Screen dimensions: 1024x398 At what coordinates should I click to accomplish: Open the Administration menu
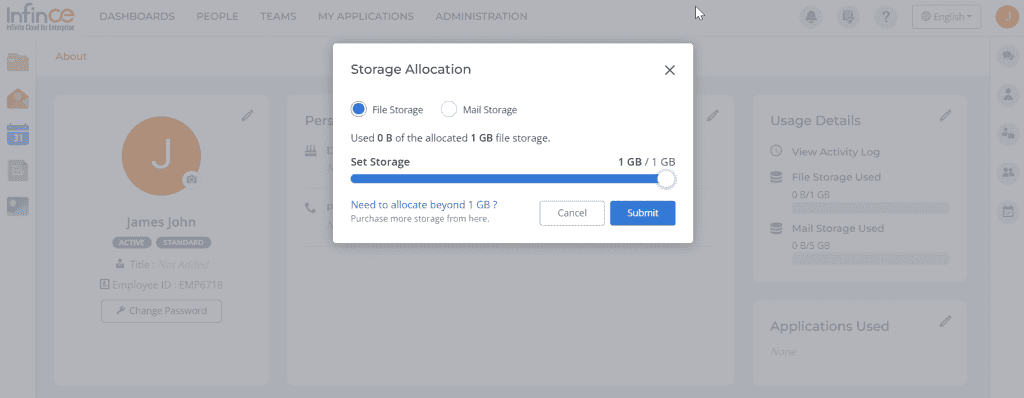481,16
